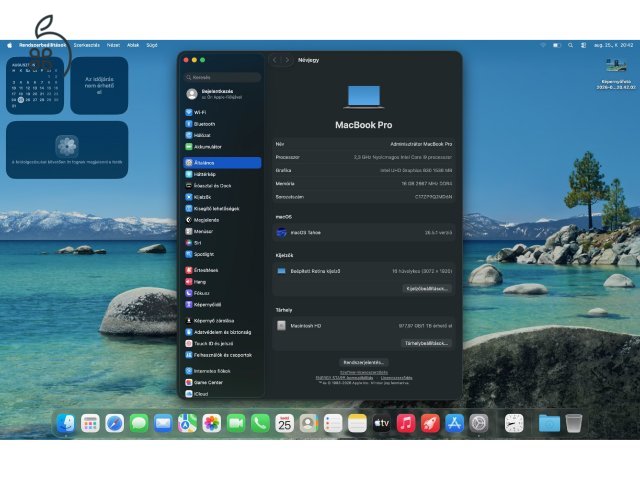The image size is (640, 480).
Task: Open the Nézet menu
Action: (x=113, y=45)
